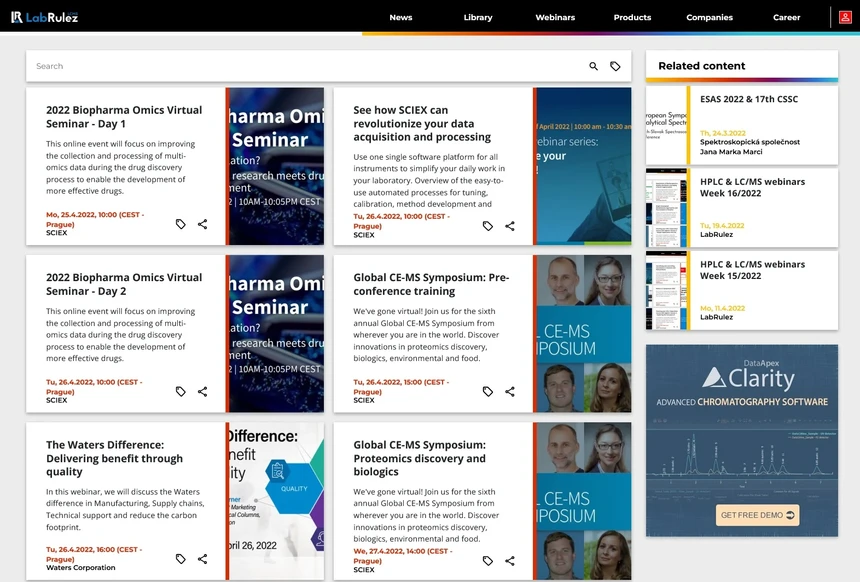The width and height of the screenshot is (860, 582).
Task: Share the SCIEX data acquisition webinar
Action: [x=510, y=226]
